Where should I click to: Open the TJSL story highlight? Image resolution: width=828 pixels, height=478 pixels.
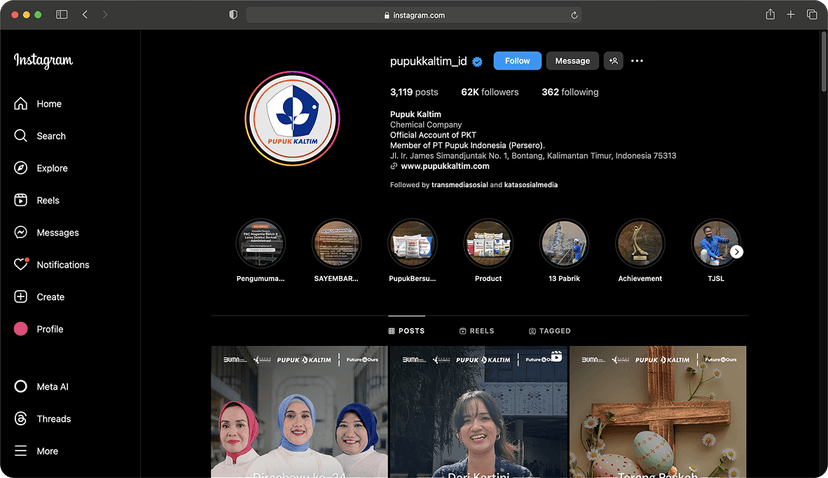coord(716,244)
